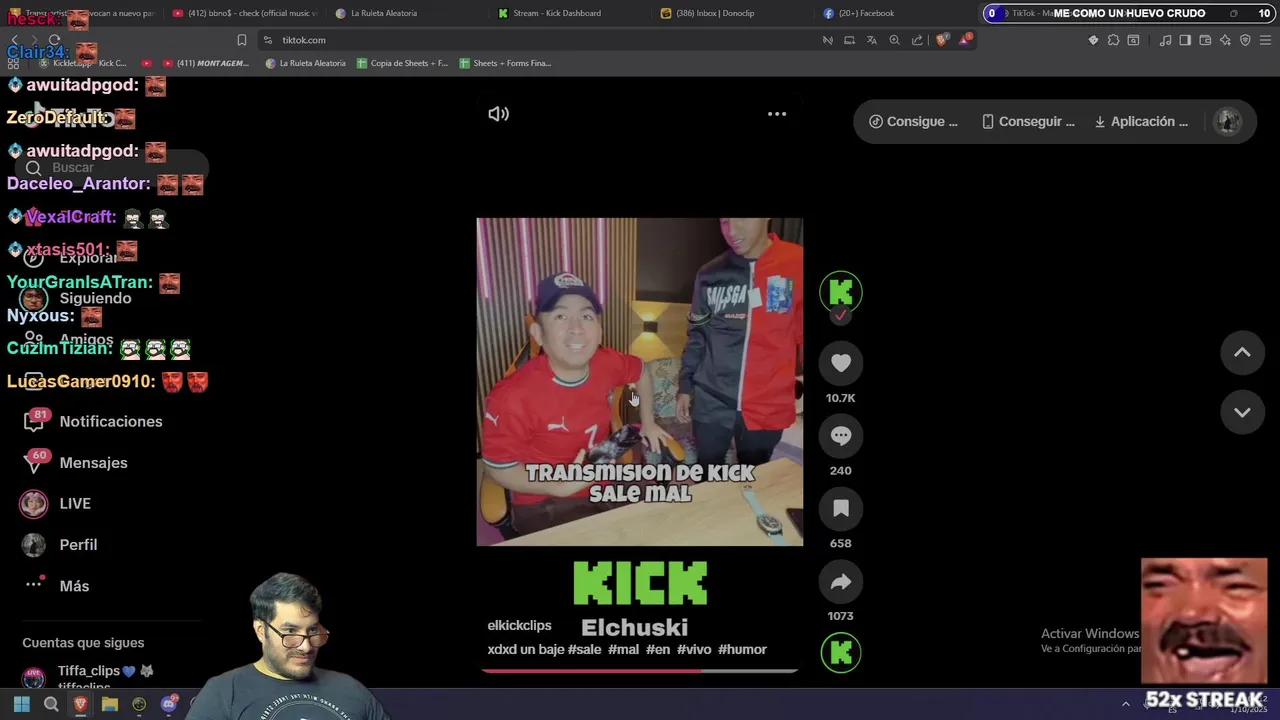Open LIVE in the TikTok sidebar
Screen dimensions: 1280x720
(x=57, y=504)
